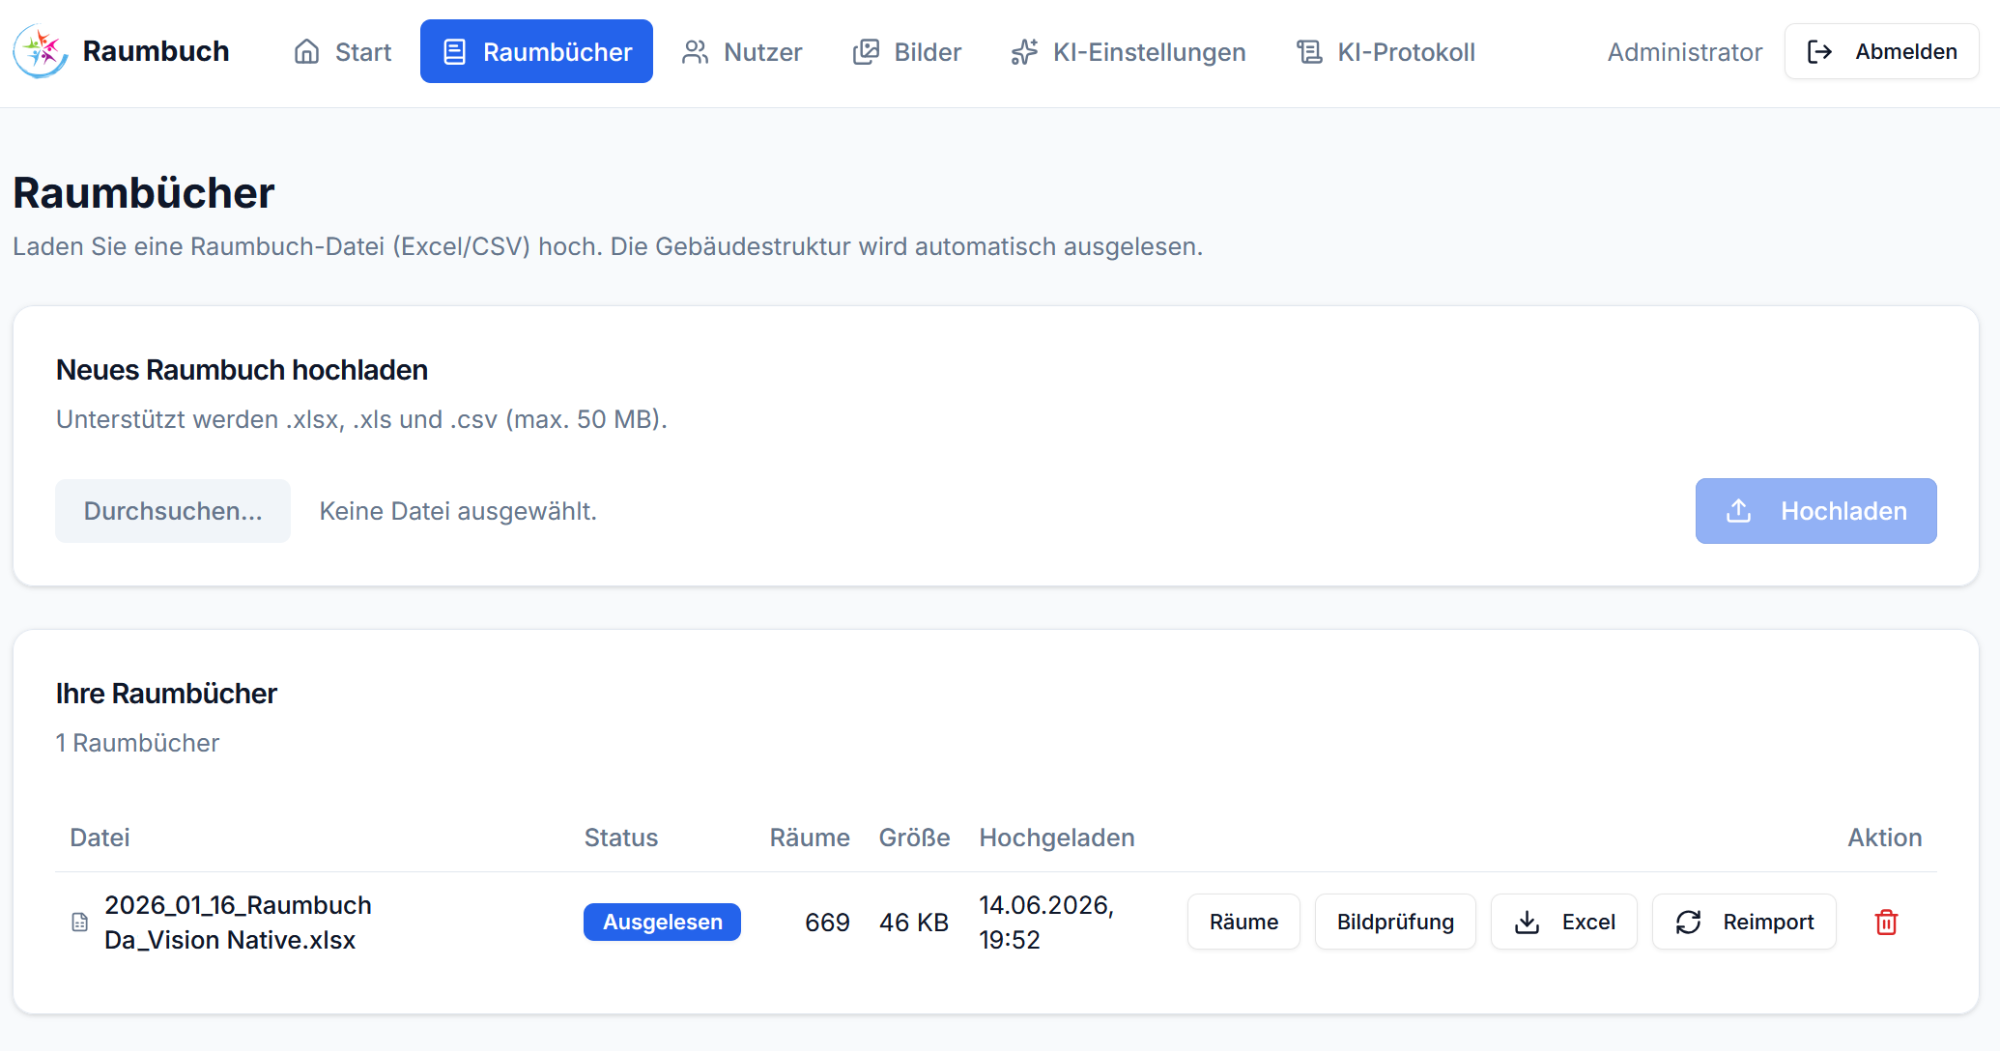This screenshot has height=1051, width=2000.
Task: Click the download icon in the Excel button
Action: tap(1527, 922)
